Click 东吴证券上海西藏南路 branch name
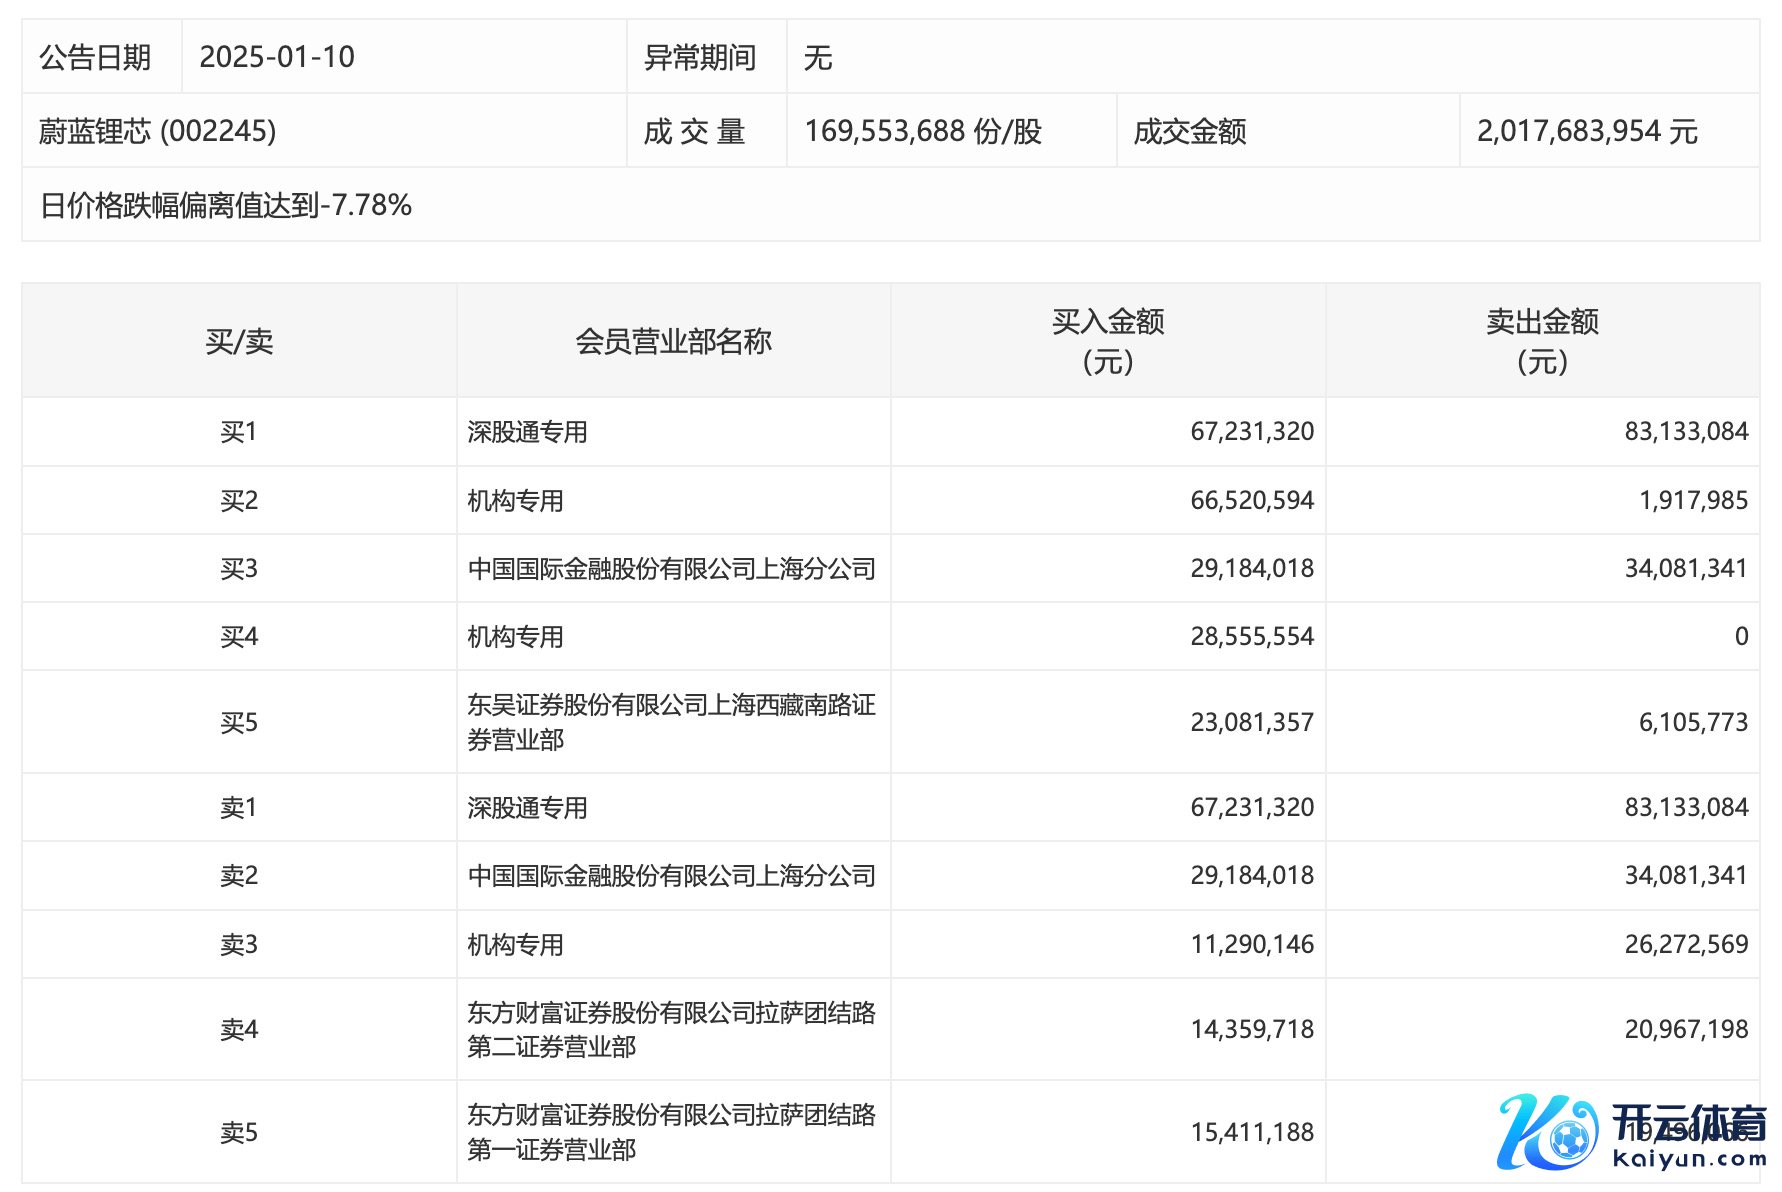Screen dimensions: 1782x1192 pyautogui.click(x=671, y=722)
